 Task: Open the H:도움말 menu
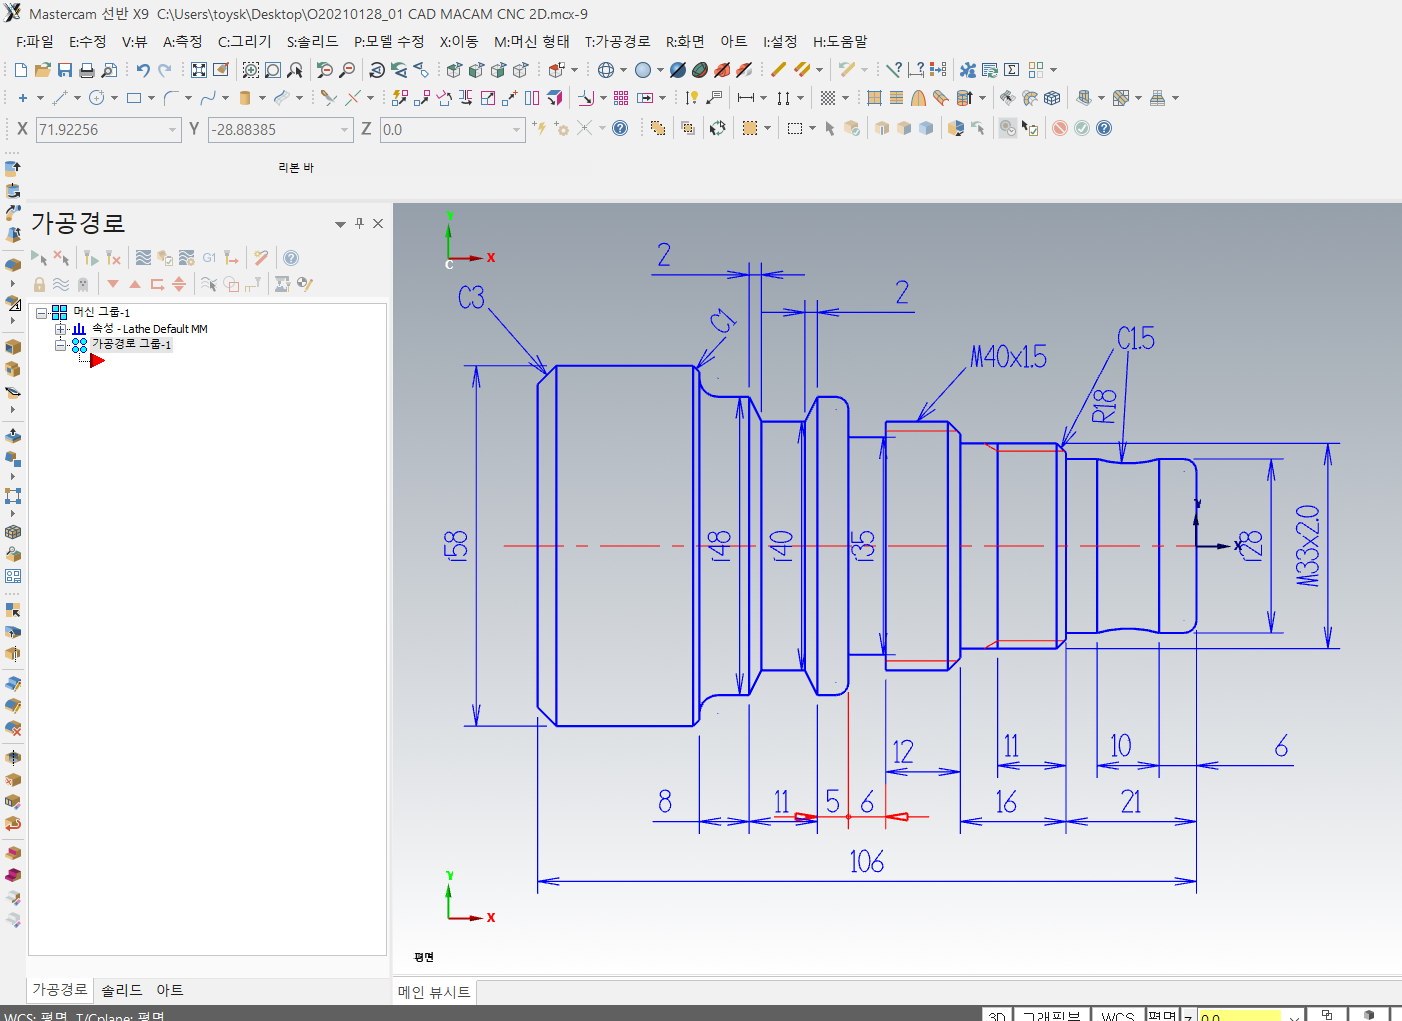(840, 41)
